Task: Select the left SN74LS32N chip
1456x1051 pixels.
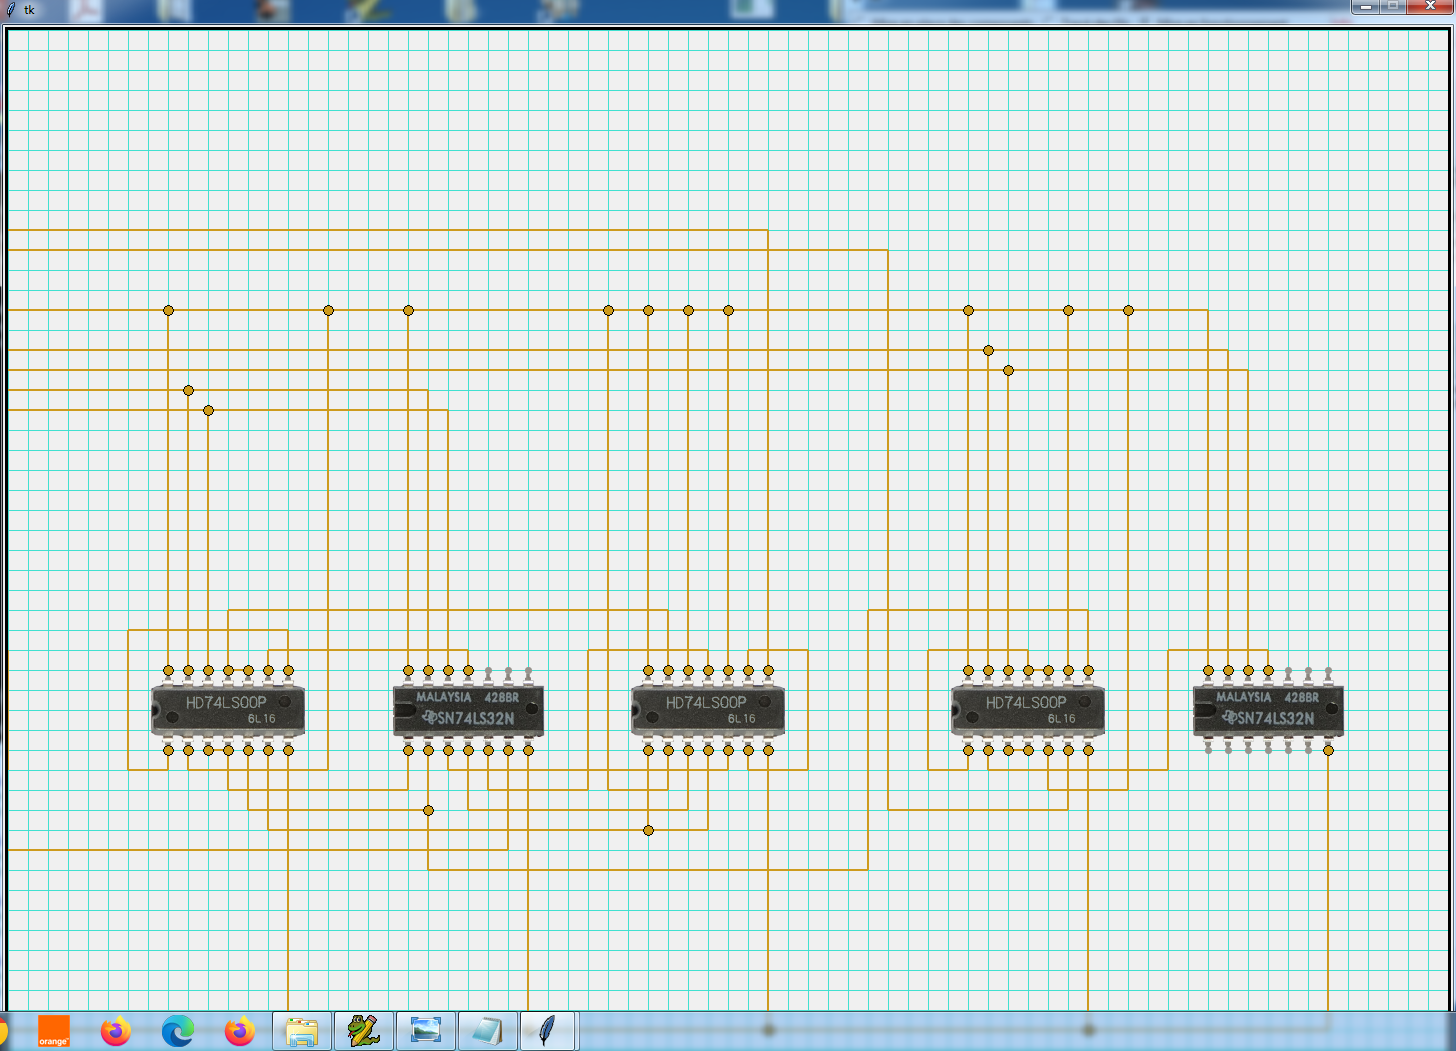Action: 468,710
